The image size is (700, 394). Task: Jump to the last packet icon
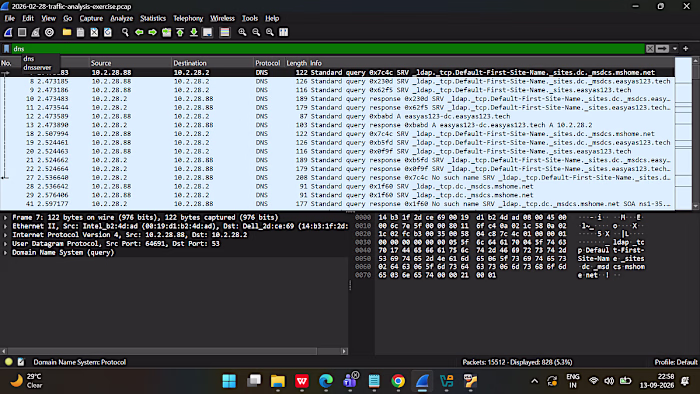point(194,32)
